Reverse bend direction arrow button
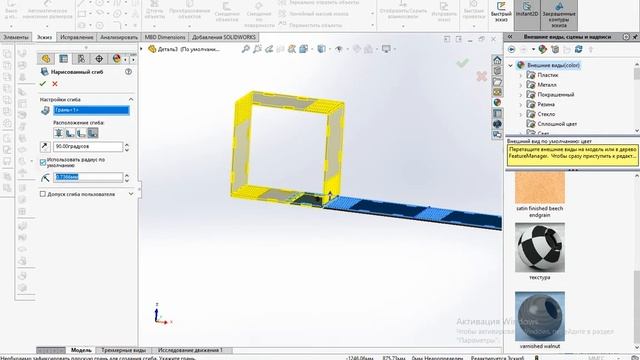 45,147
